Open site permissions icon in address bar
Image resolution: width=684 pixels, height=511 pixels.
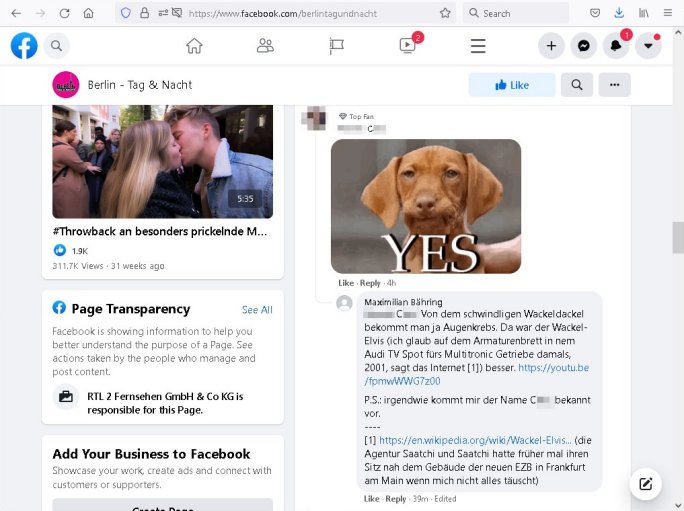coord(163,13)
